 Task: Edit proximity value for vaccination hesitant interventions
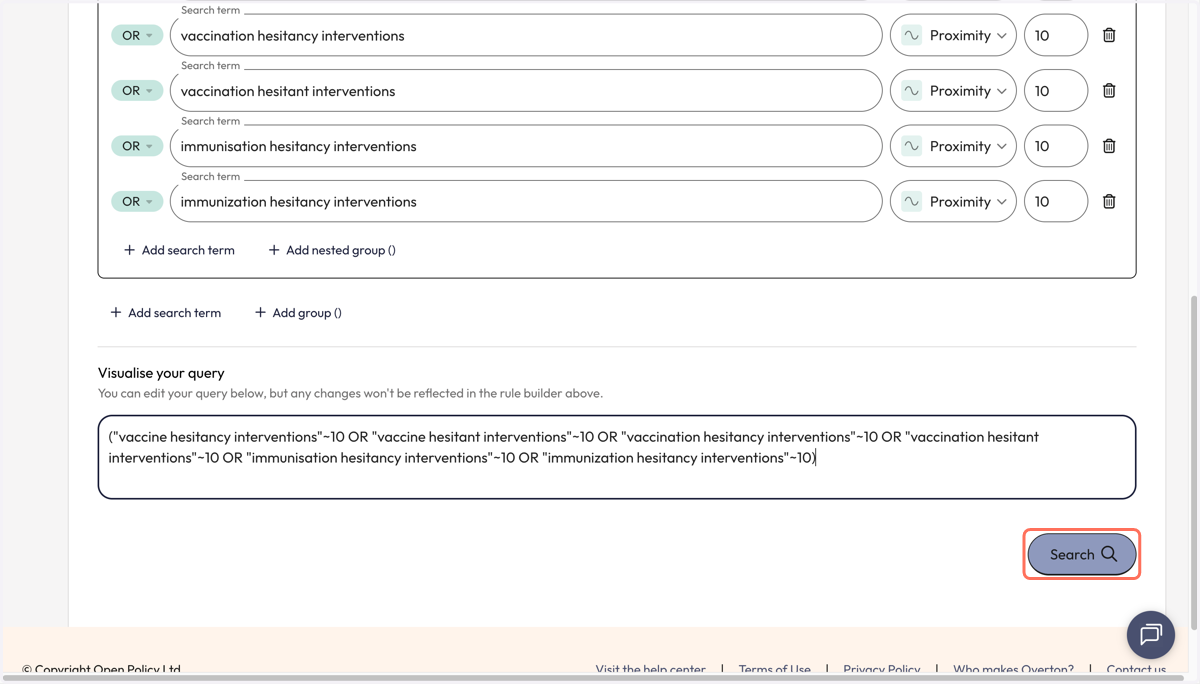click(1056, 91)
